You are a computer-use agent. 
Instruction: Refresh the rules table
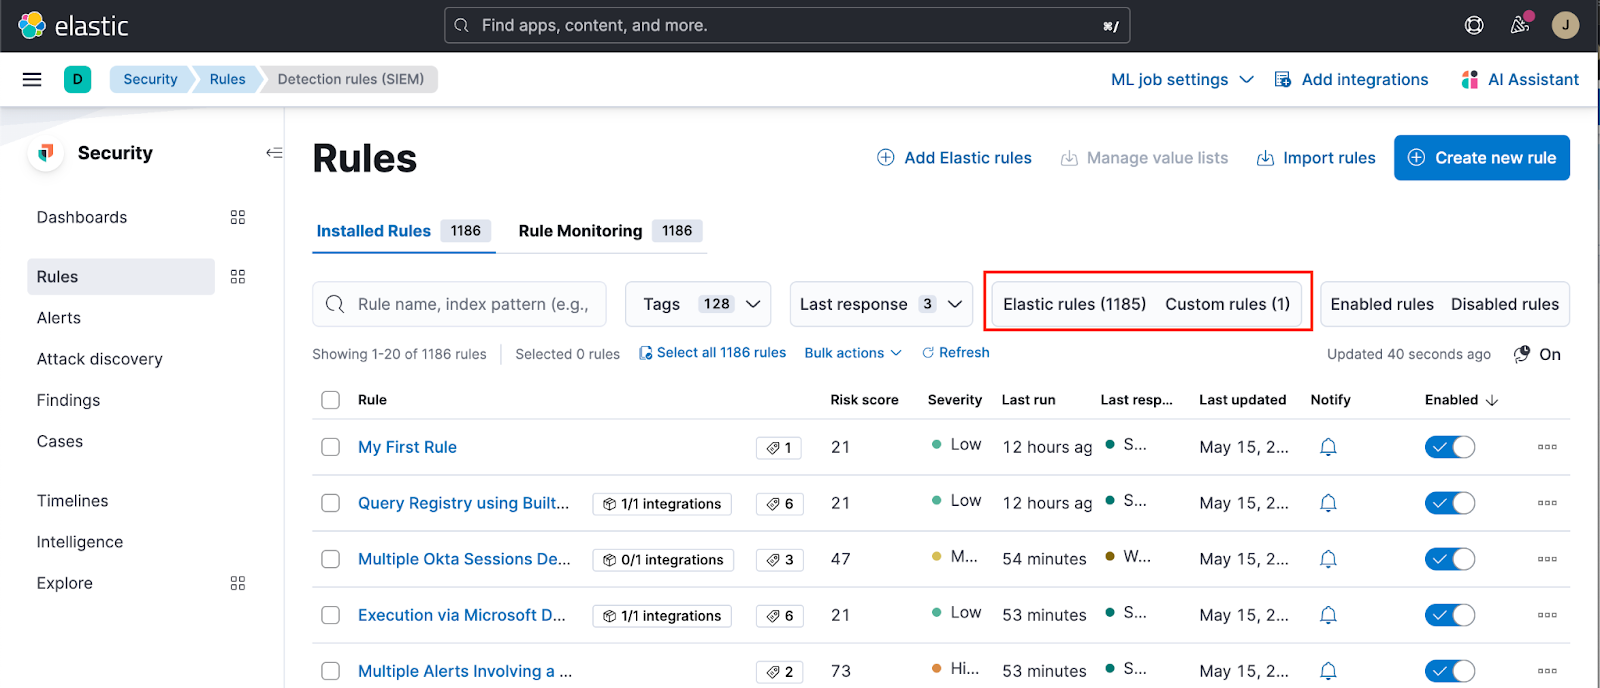(955, 353)
